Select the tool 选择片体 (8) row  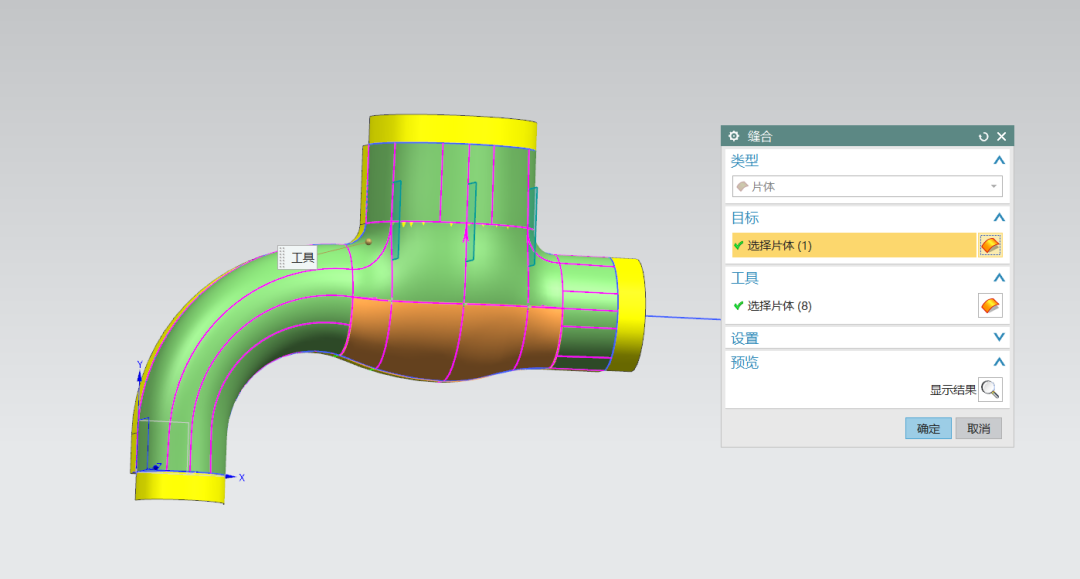pyautogui.click(x=854, y=306)
